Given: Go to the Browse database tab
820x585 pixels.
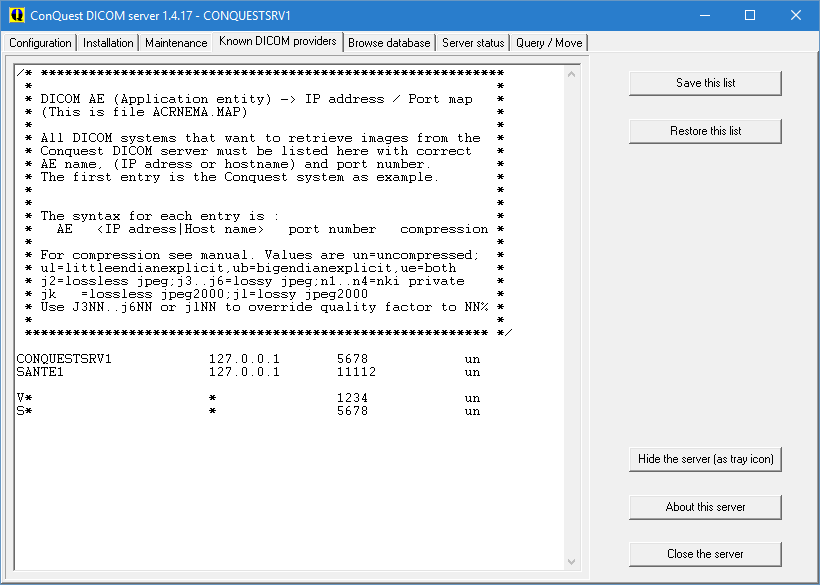Looking at the screenshot, I should pyautogui.click(x=389, y=43).
